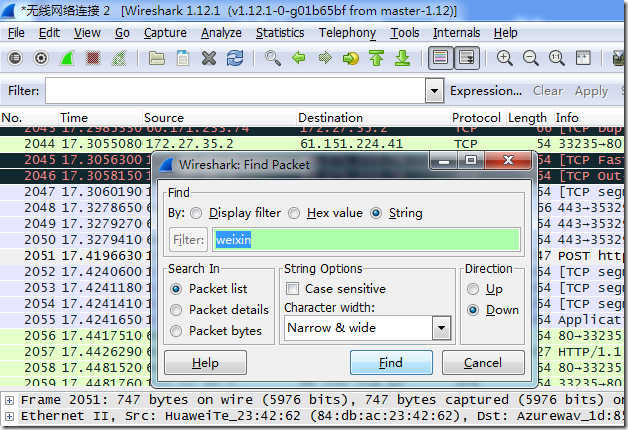Start a new live capture (green fin)

[x=67, y=58]
